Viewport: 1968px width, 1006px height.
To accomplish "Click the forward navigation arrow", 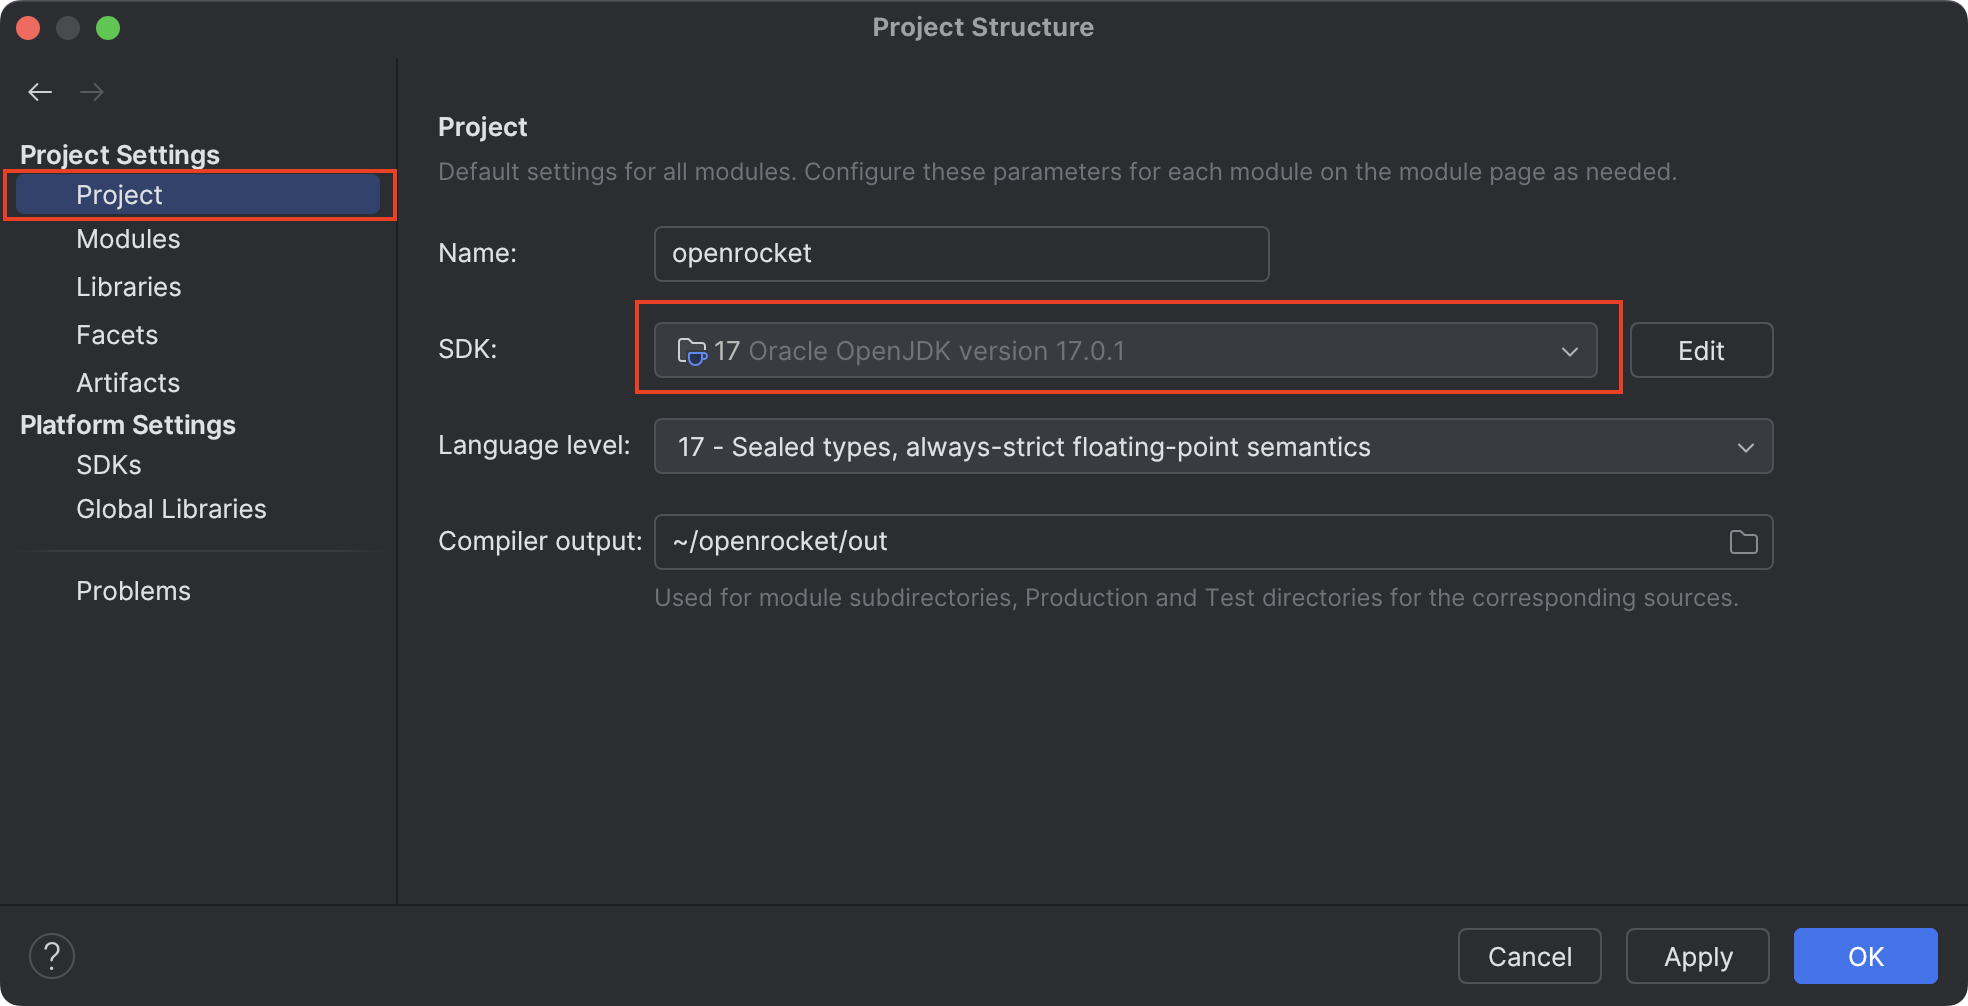I will [x=92, y=92].
